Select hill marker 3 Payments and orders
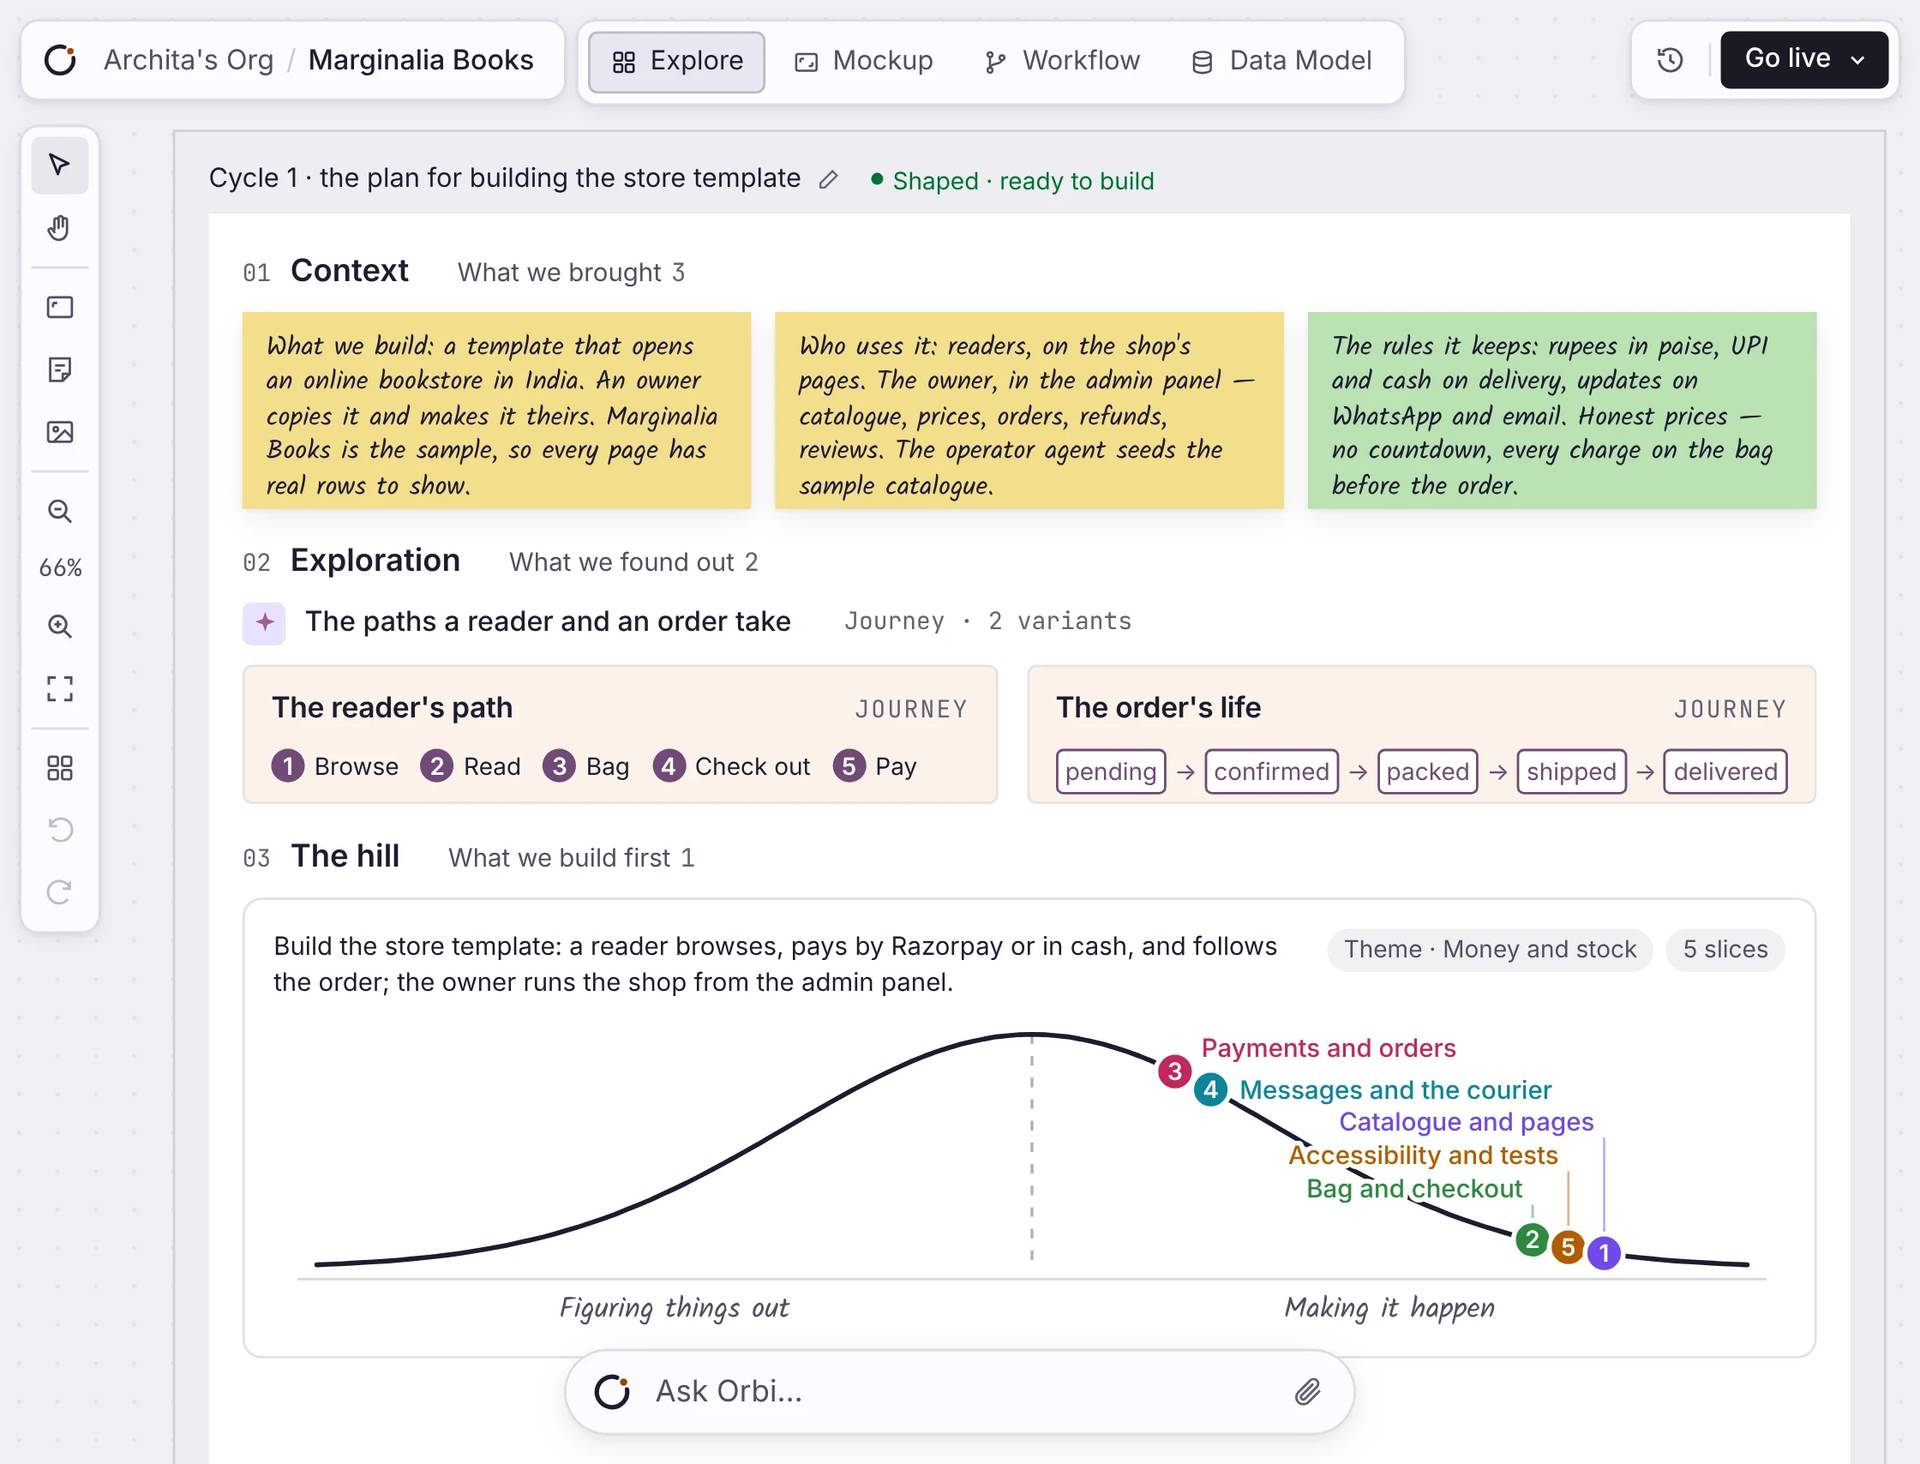 click(x=1174, y=1071)
